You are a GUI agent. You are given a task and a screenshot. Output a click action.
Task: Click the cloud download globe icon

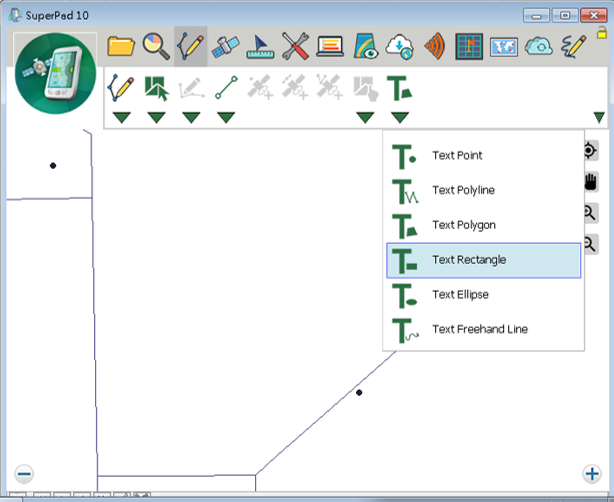[399, 47]
